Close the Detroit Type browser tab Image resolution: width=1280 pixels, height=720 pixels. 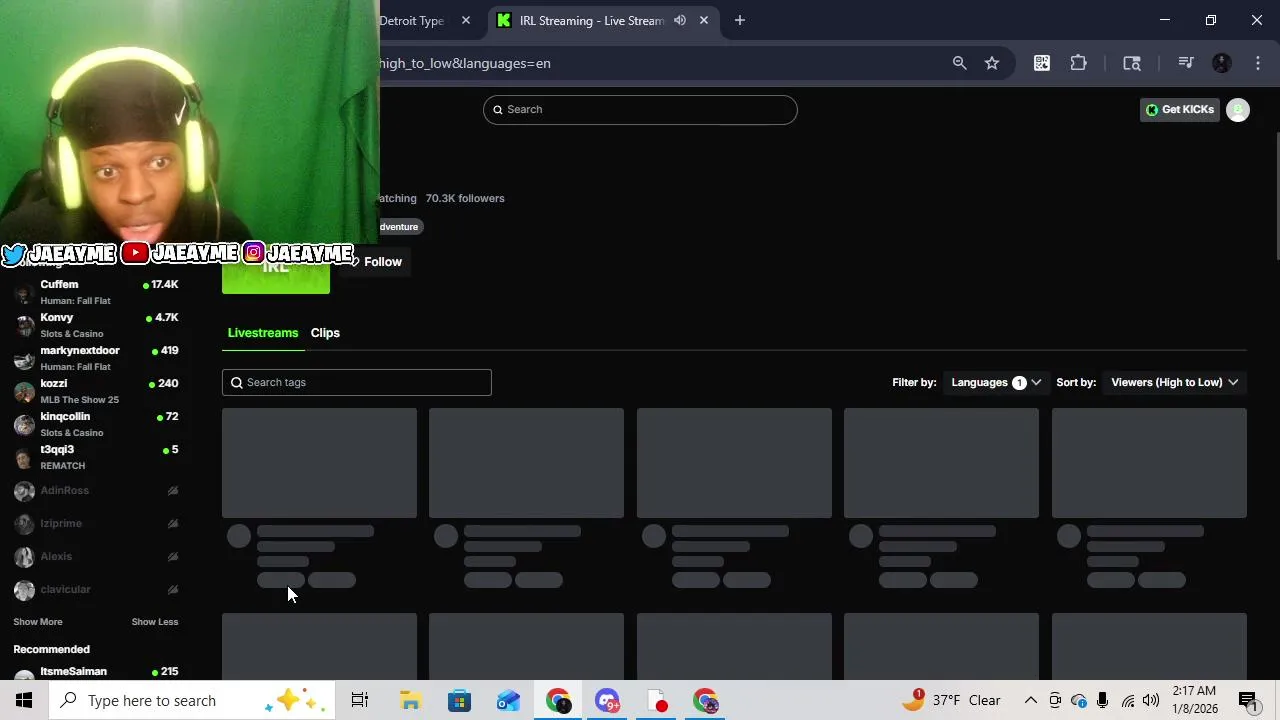465,20
